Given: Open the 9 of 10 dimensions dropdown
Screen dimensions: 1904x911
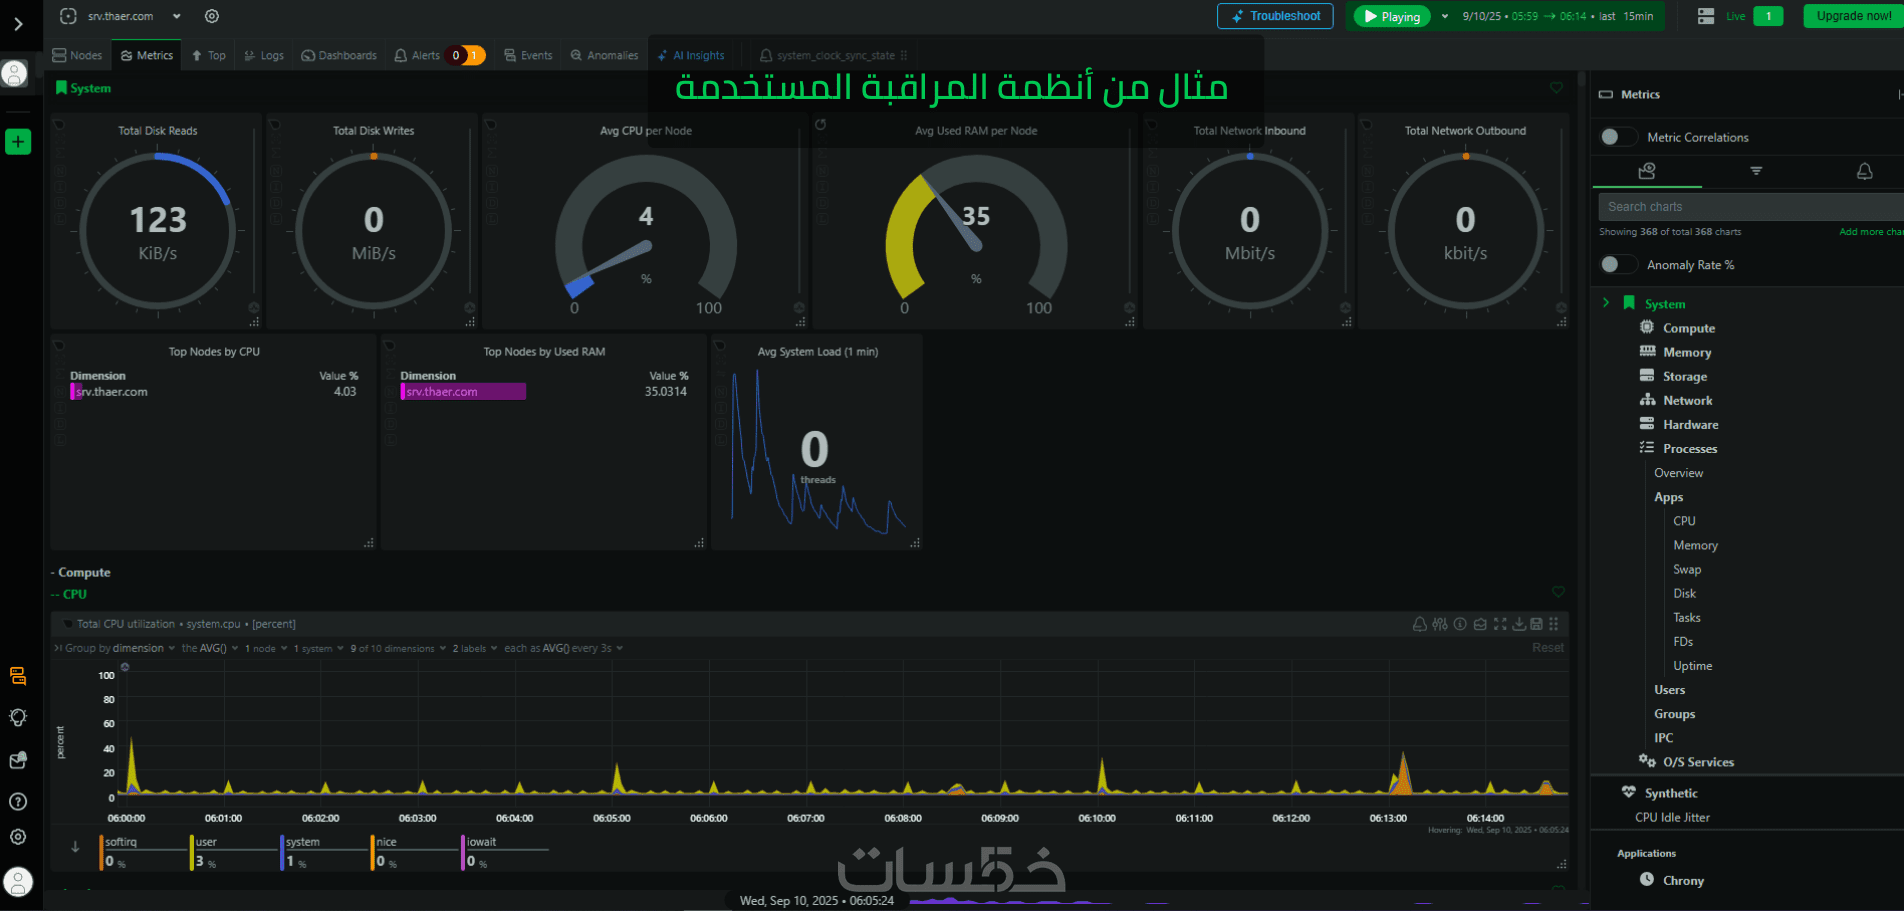Looking at the screenshot, I should (x=397, y=648).
